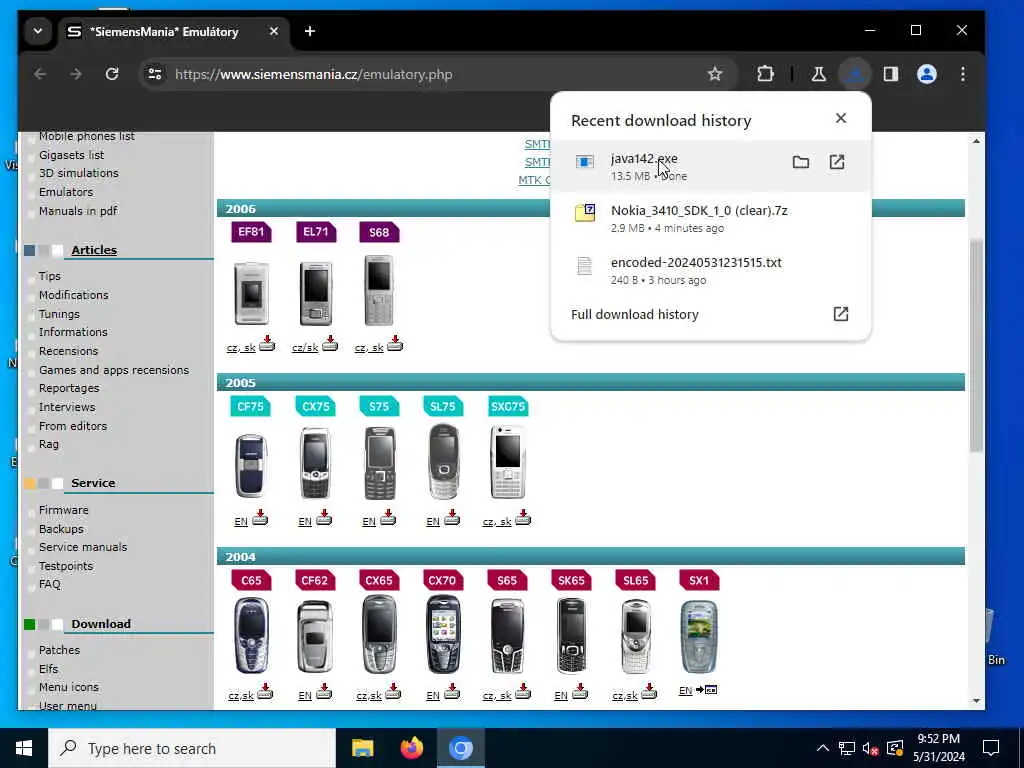Open the Emulators sidebar link
The width and height of the screenshot is (1024, 768).
(x=66, y=192)
